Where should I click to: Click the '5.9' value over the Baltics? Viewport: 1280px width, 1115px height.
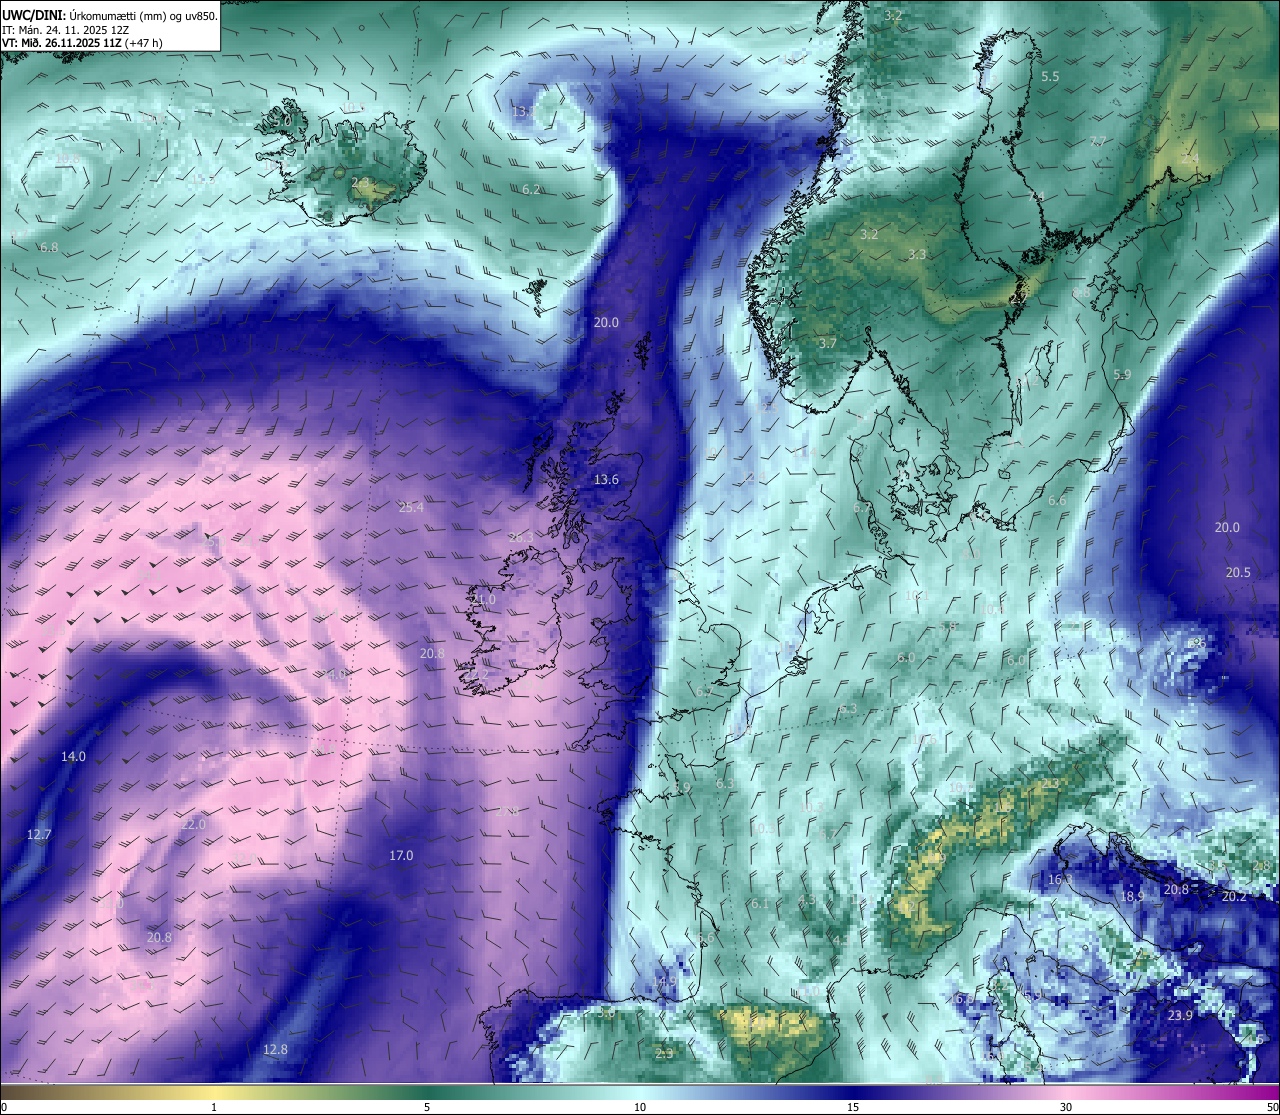[x=1122, y=374]
